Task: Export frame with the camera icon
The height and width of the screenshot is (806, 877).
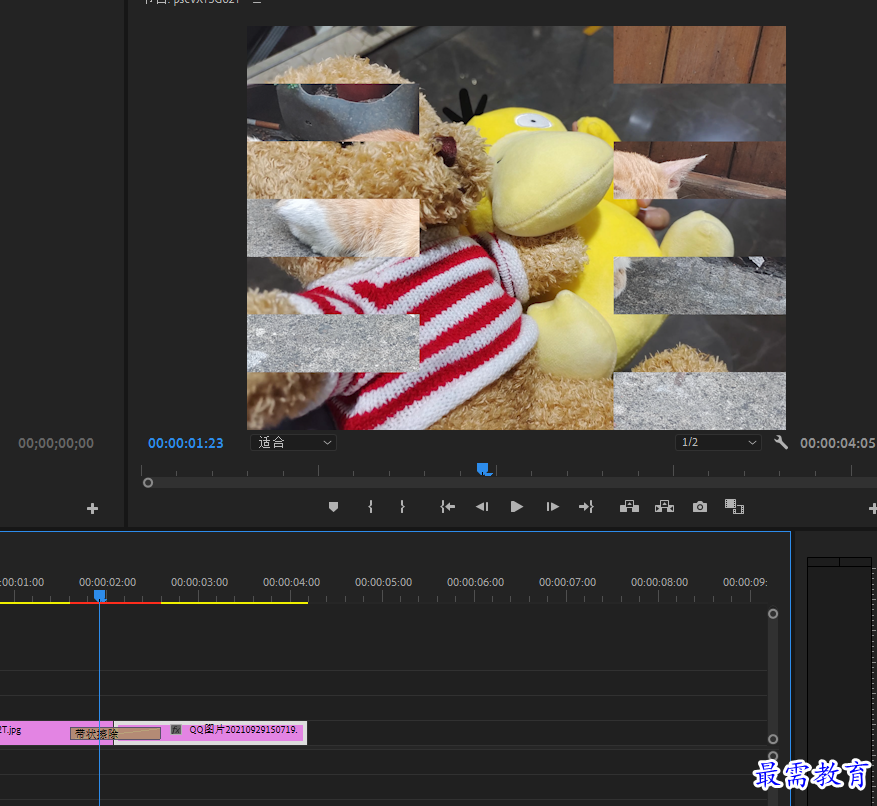Action: pos(700,507)
